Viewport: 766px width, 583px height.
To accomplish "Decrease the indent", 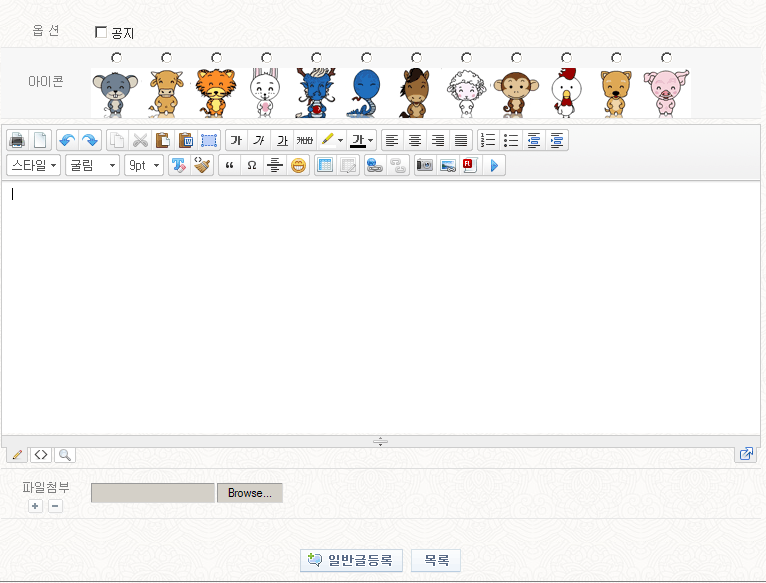I will (534, 141).
